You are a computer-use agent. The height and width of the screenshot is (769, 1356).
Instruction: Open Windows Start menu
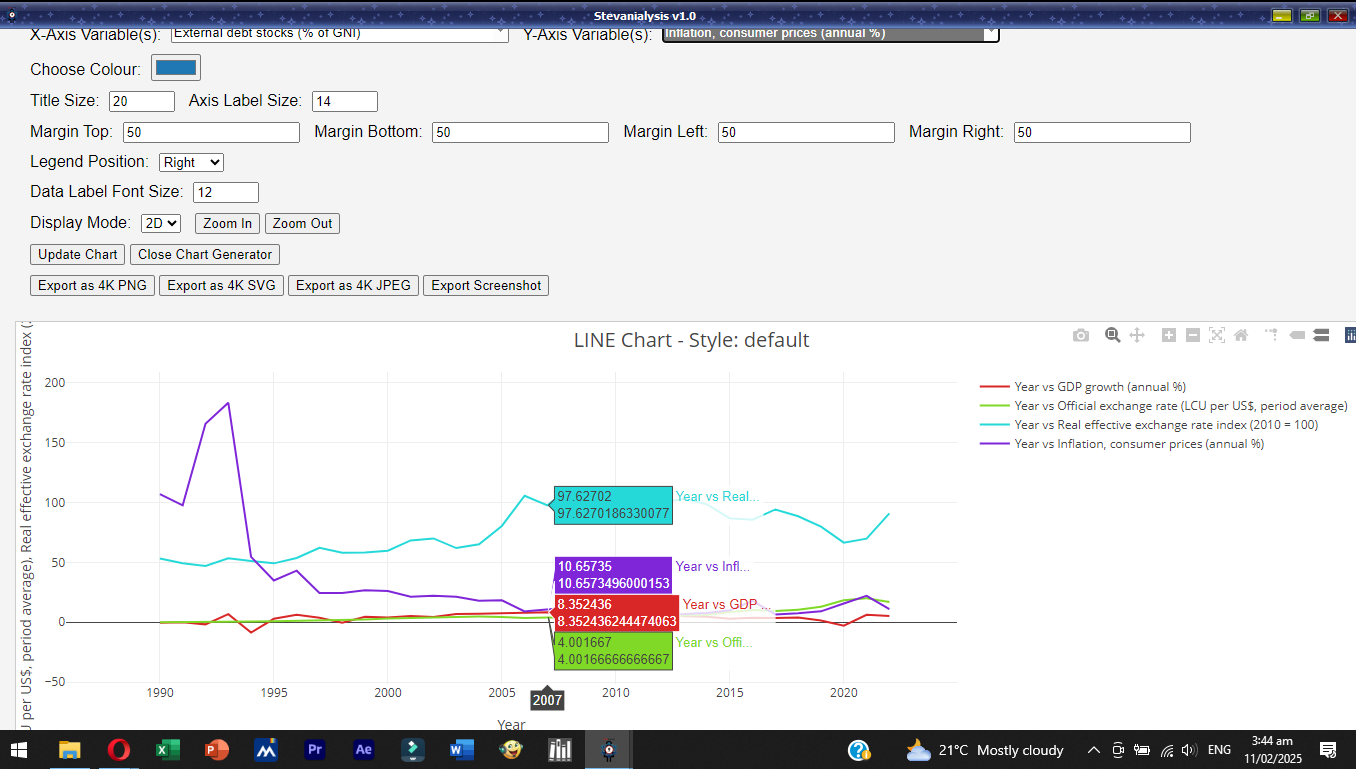[20, 749]
